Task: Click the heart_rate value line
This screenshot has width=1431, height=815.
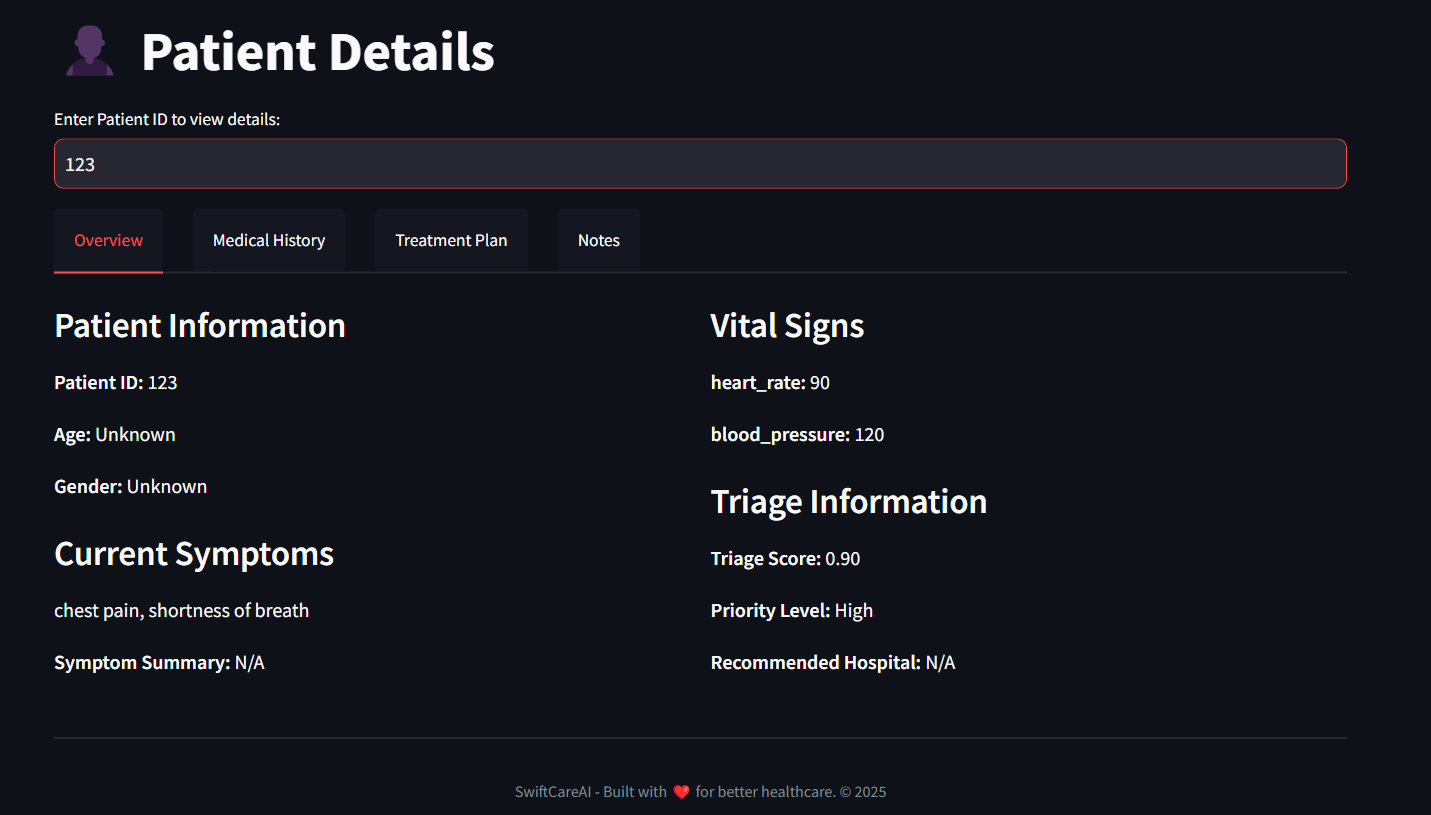Action: click(770, 383)
